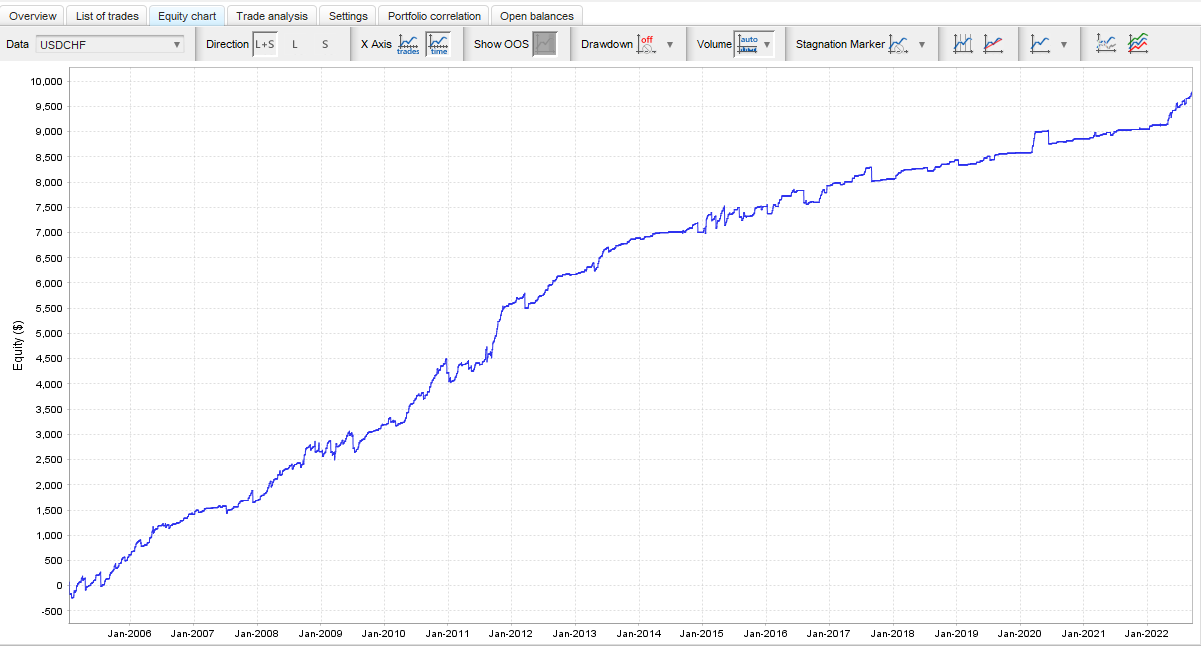This screenshot has width=1201, height=646.
Task: Expand the Drawdown dropdown arrow
Action: click(x=670, y=44)
